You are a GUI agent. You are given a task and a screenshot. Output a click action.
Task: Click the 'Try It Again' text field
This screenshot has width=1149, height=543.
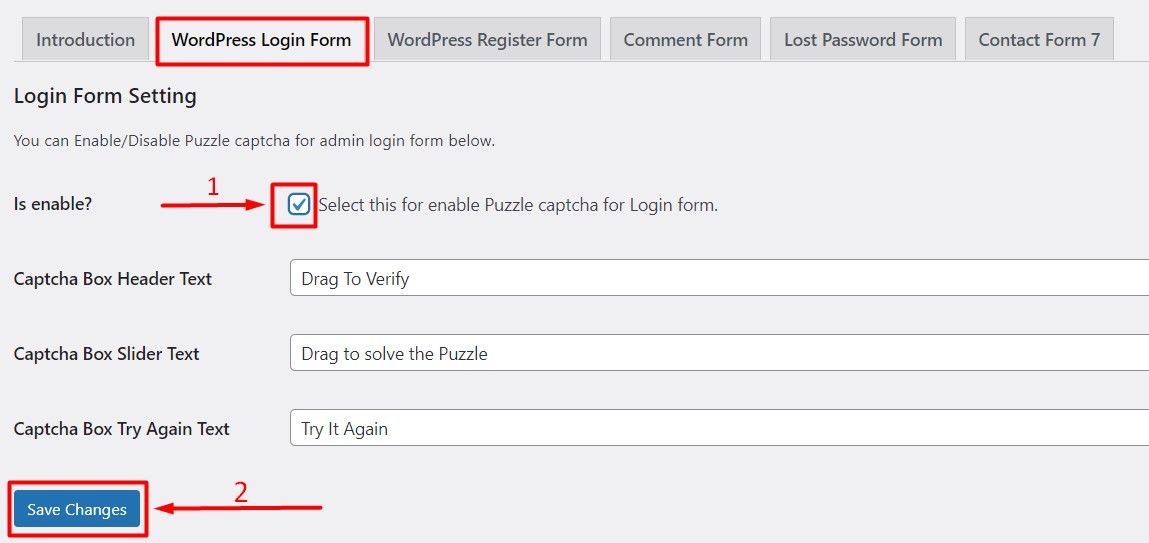click(x=720, y=428)
